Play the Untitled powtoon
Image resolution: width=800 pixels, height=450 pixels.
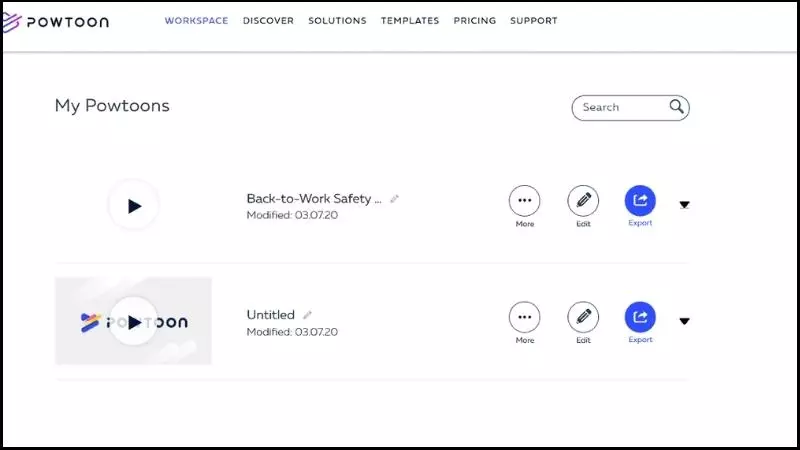[134, 322]
